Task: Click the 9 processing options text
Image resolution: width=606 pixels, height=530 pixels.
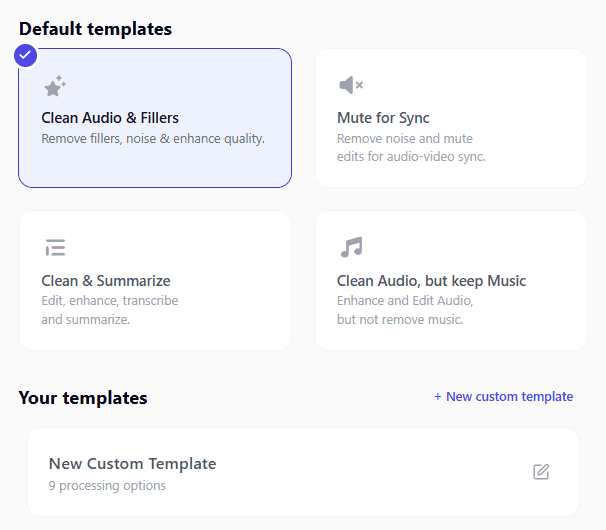Action: [107, 486]
